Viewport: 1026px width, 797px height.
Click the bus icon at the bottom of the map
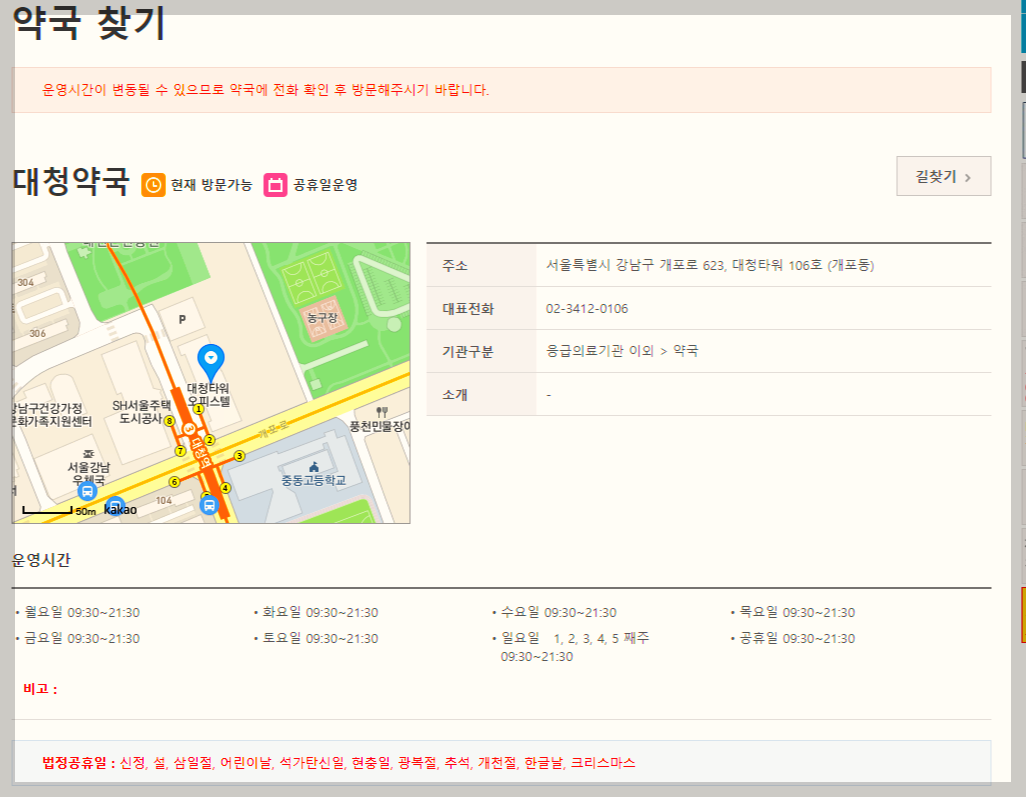pos(209,506)
